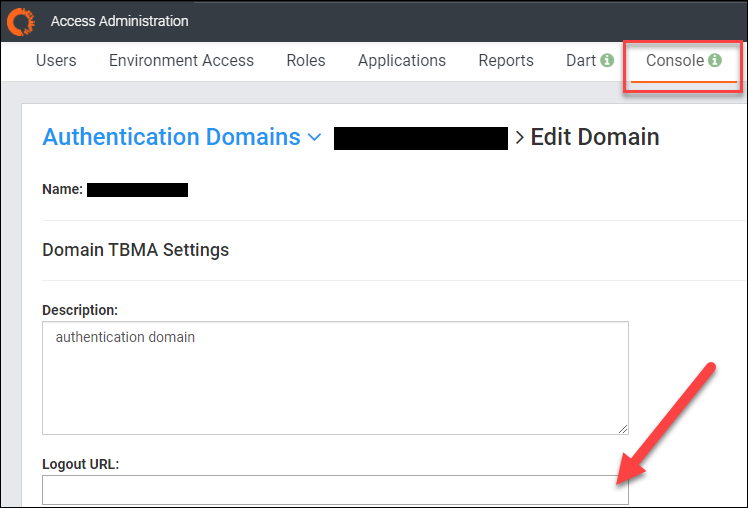This screenshot has width=748, height=508.
Task: Select the Applications tab
Action: tap(402, 61)
